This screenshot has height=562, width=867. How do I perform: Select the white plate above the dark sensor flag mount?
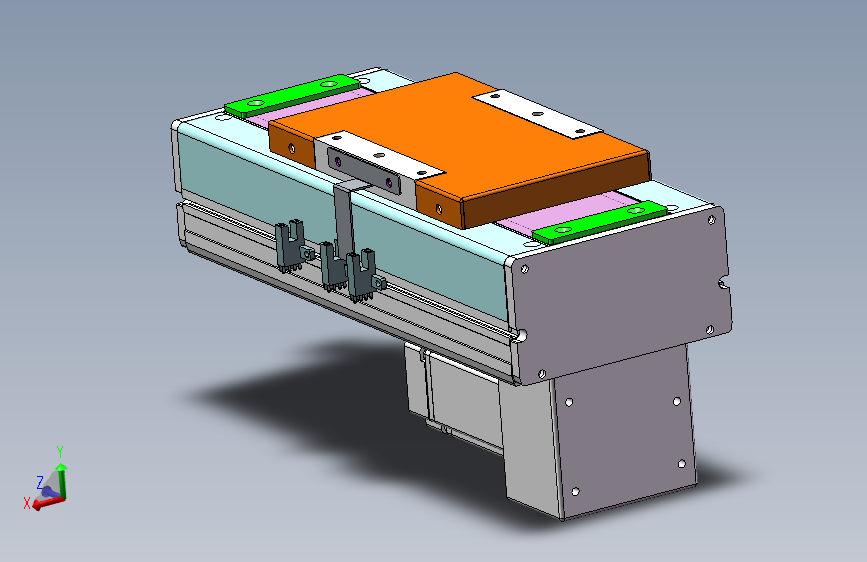(x=380, y=155)
